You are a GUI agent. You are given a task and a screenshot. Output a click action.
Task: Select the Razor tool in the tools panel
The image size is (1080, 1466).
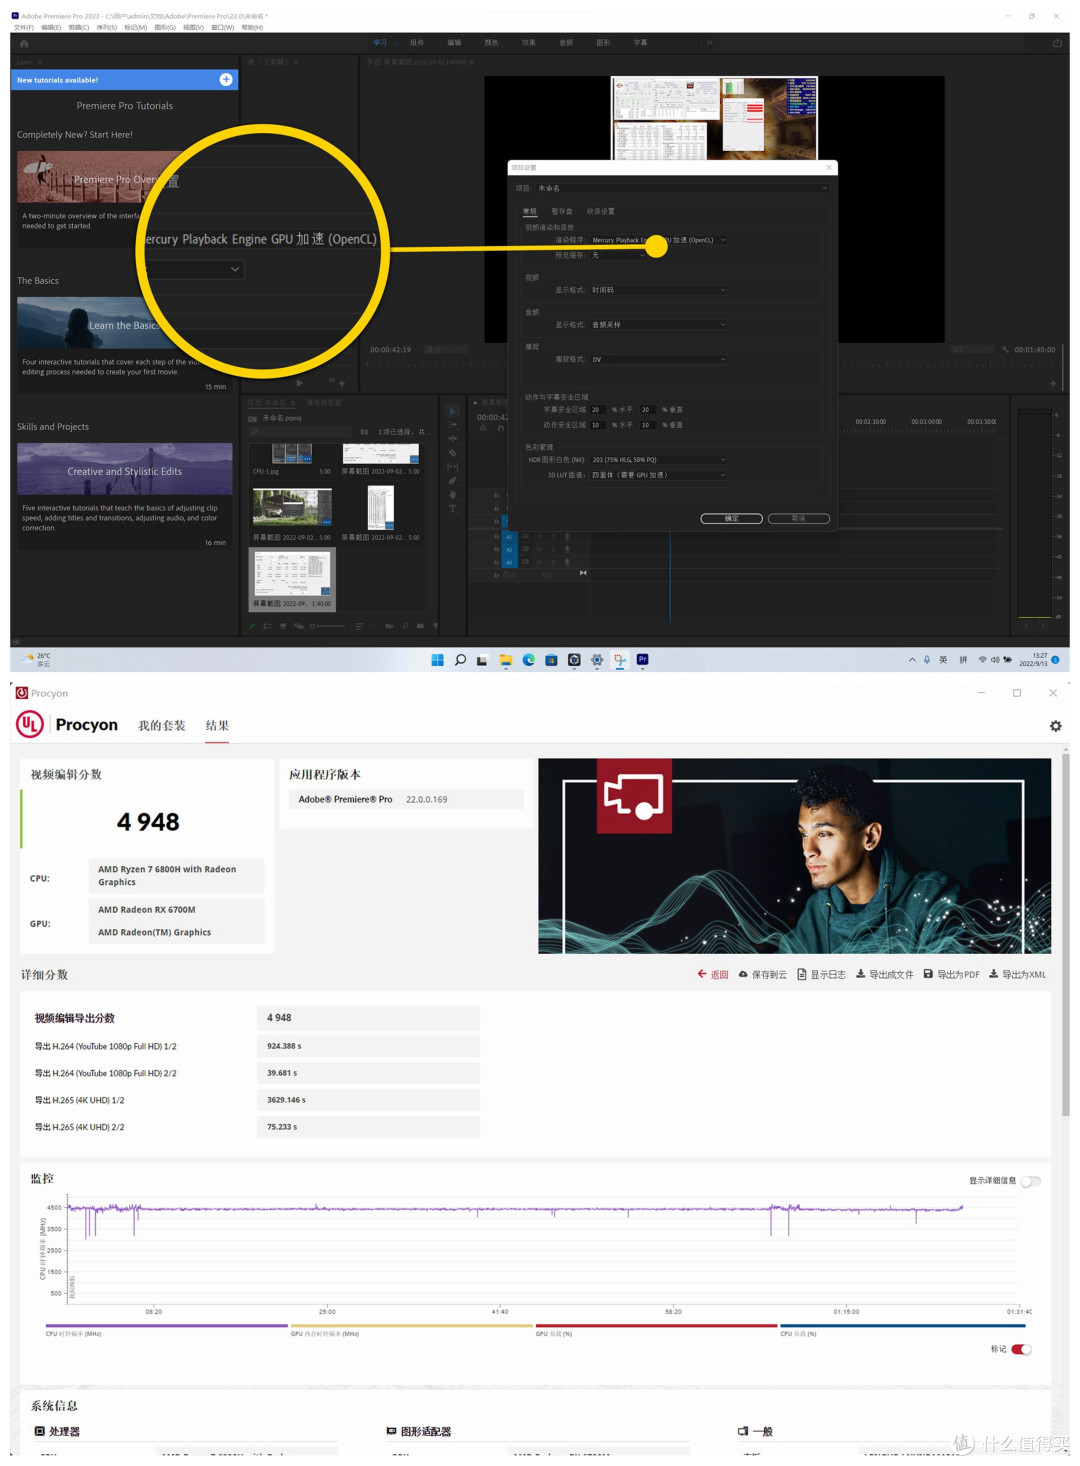point(453,453)
